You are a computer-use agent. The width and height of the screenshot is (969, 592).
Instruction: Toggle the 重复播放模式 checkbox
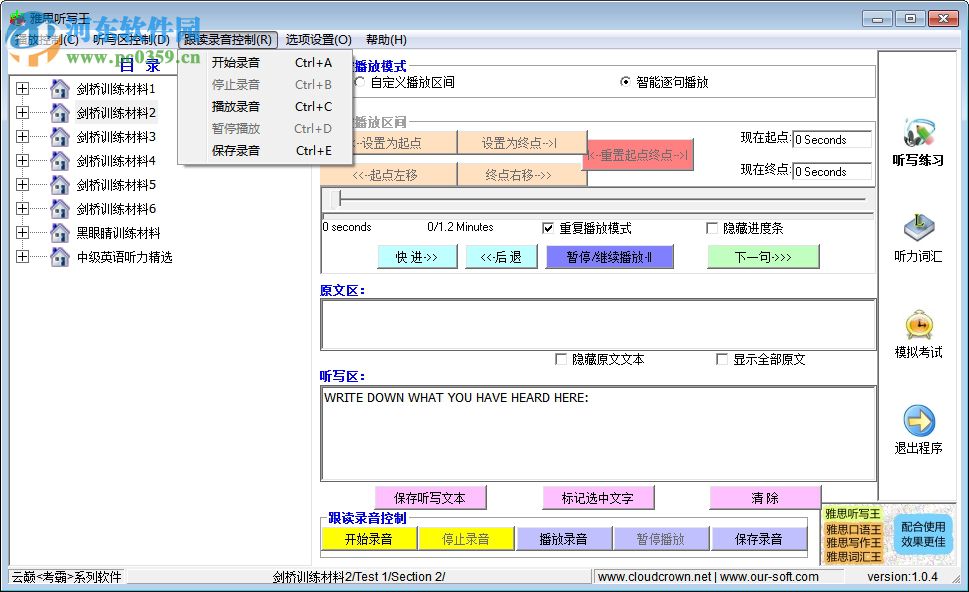pyautogui.click(x=548, y=228)
